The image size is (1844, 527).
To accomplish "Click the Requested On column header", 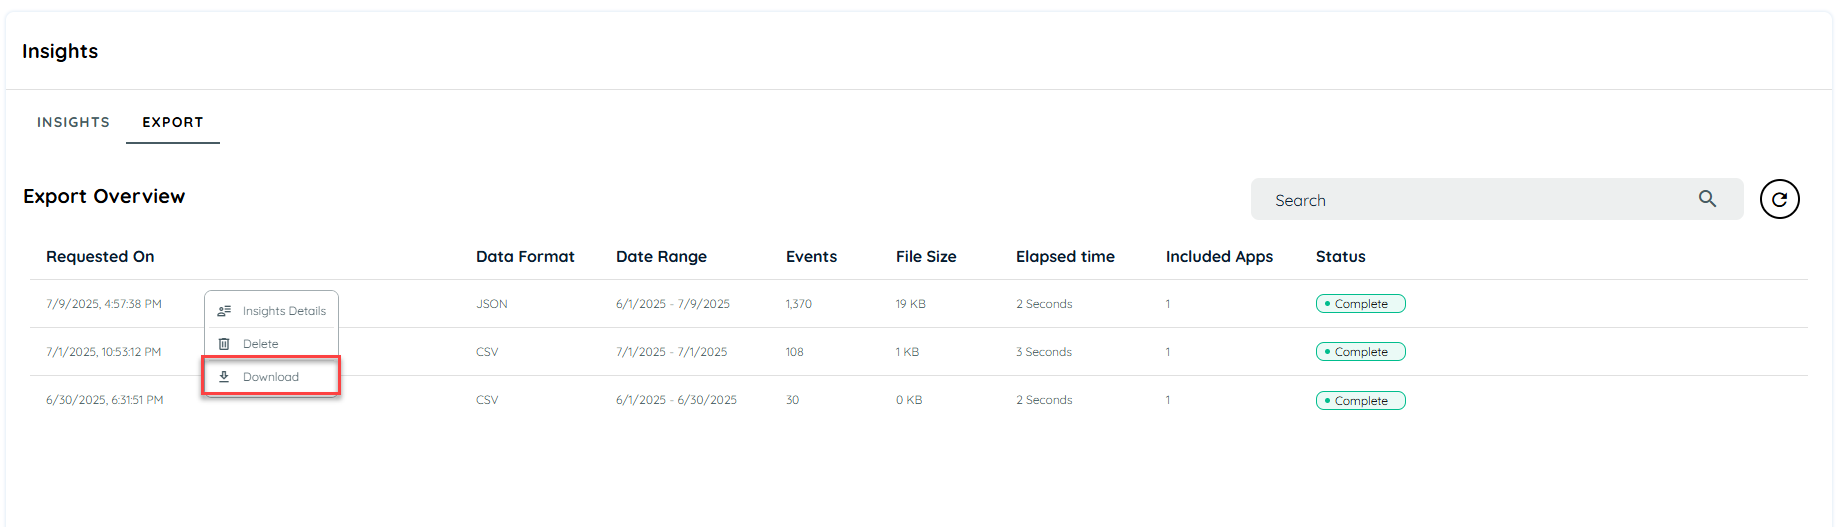I will [100, 256].
